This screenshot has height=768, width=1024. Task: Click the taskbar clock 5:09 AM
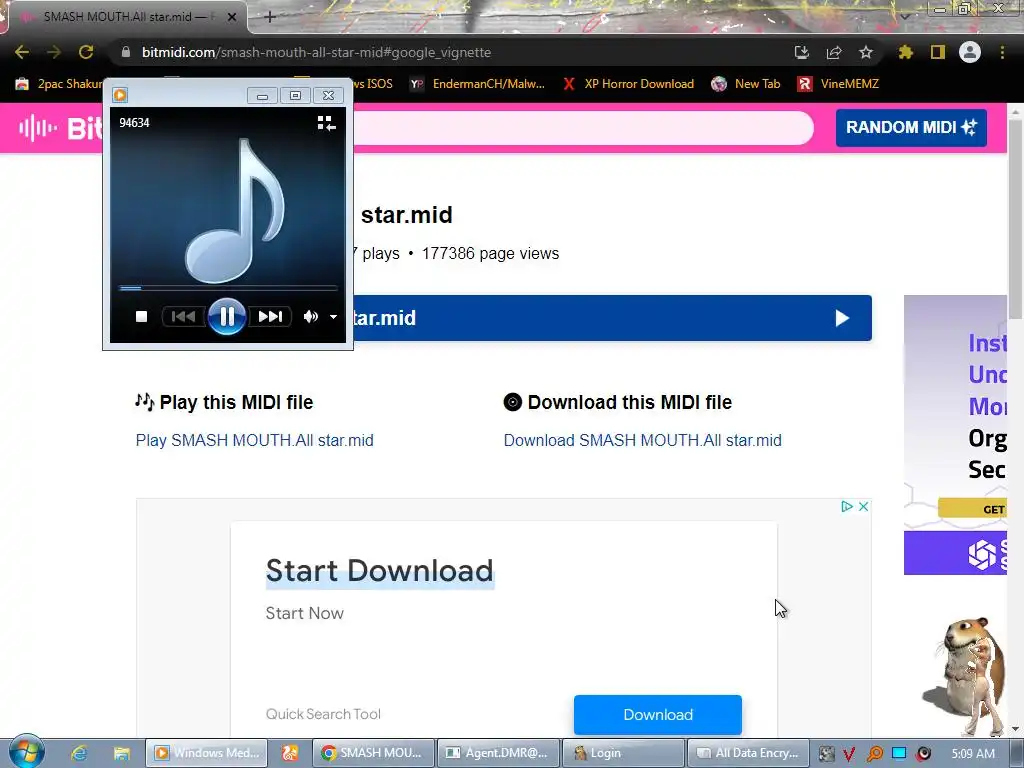coord(973,754)
